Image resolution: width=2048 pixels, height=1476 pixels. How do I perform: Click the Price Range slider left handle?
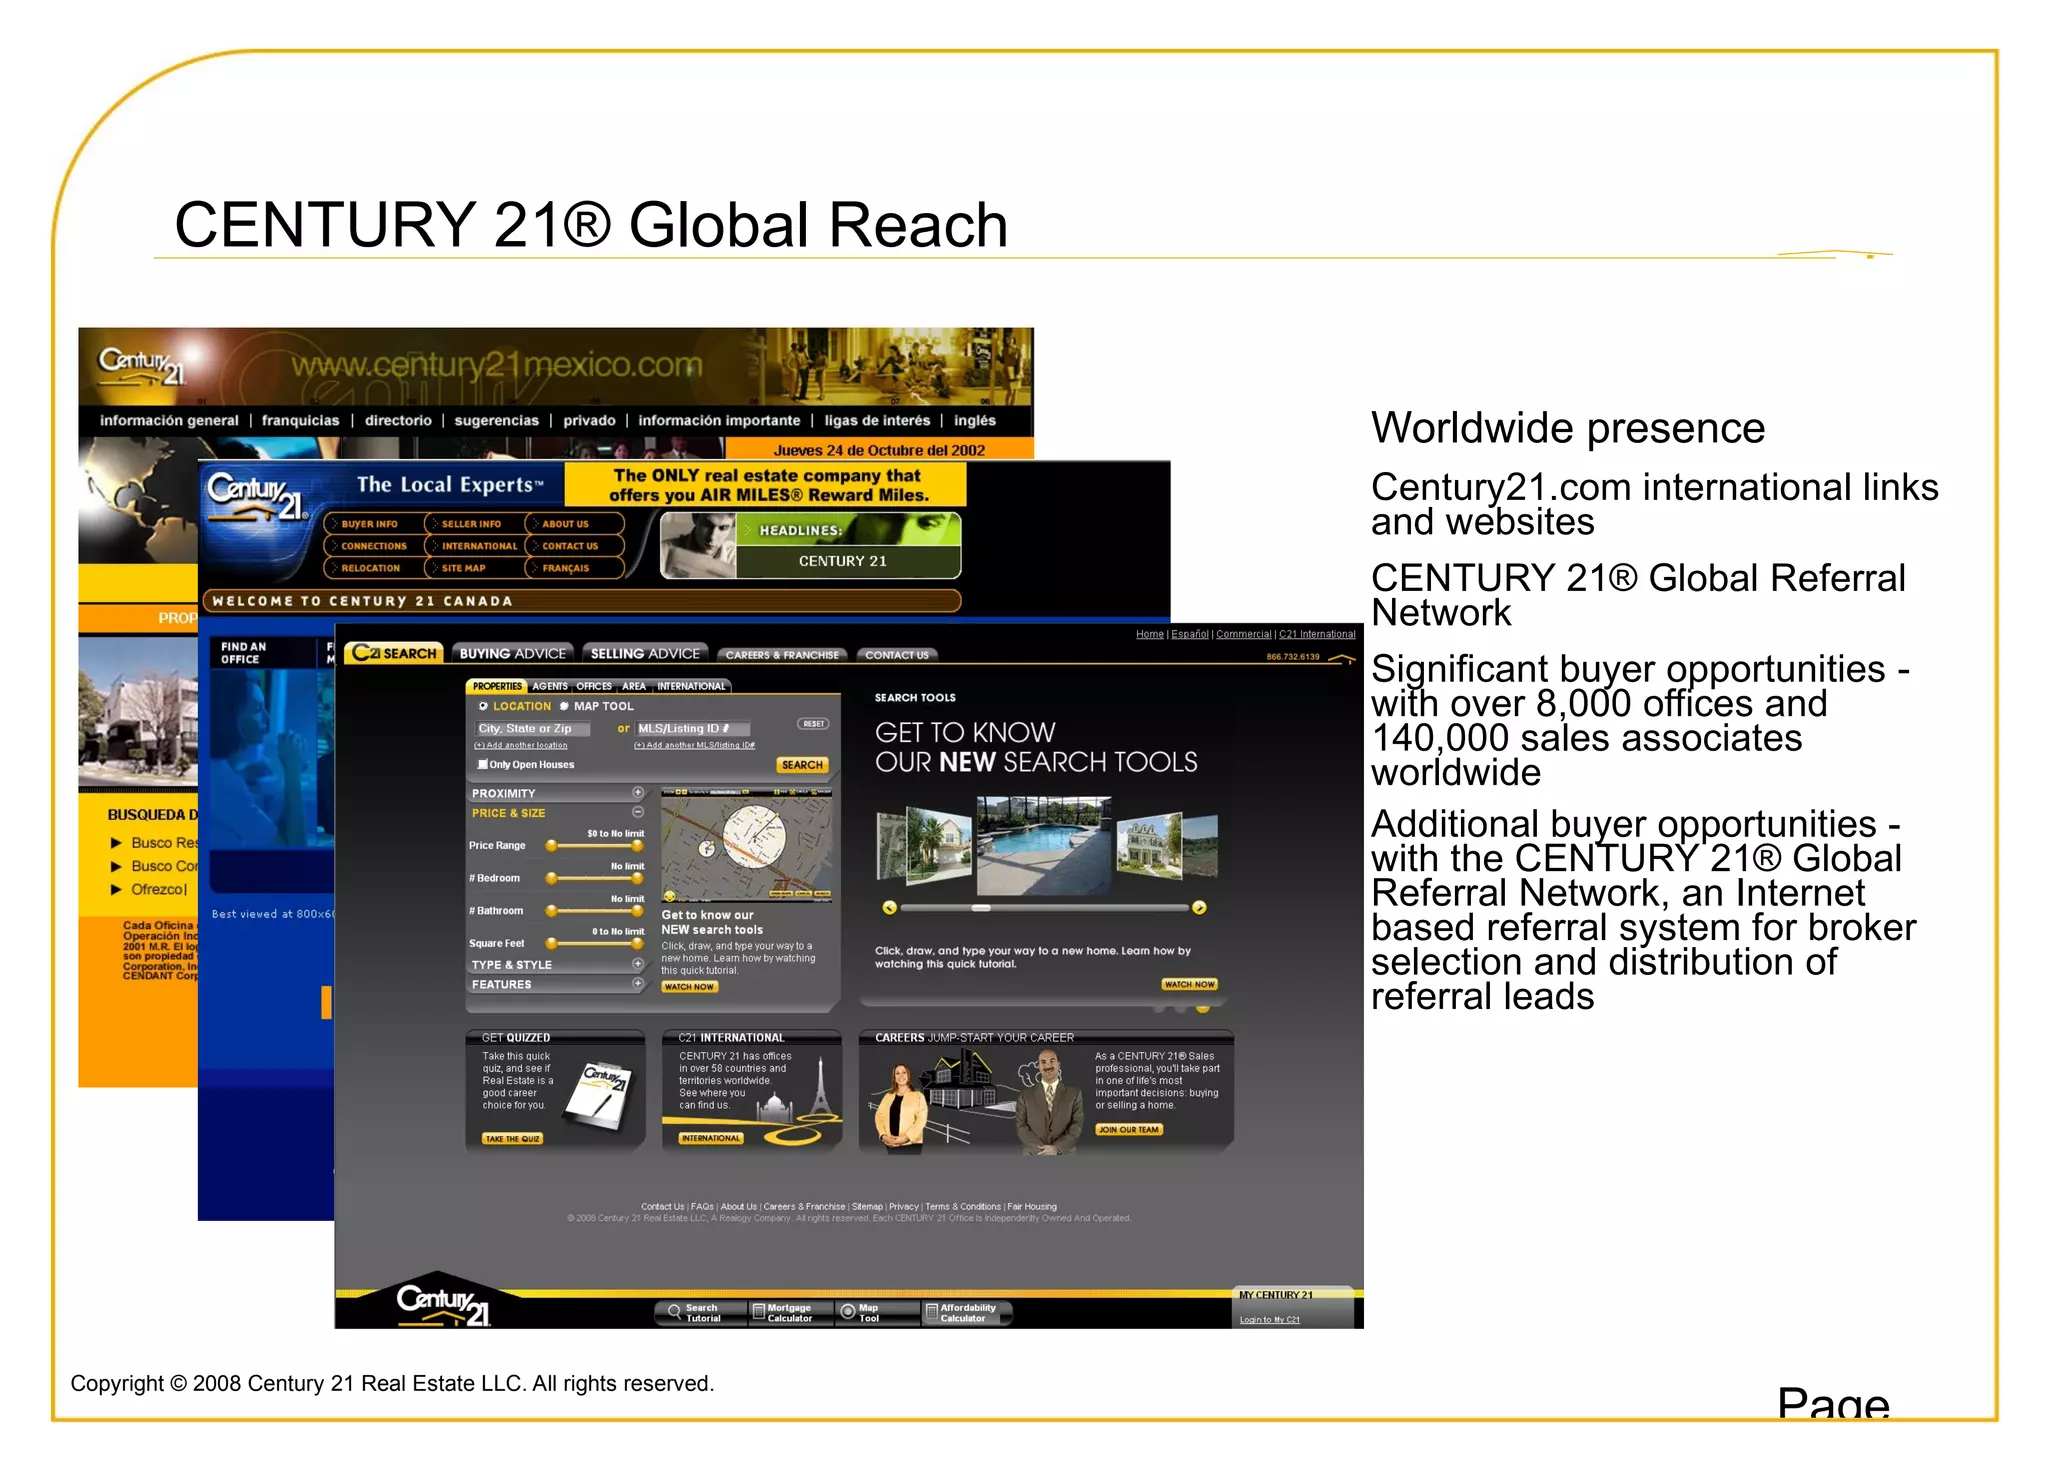[551, 846]
